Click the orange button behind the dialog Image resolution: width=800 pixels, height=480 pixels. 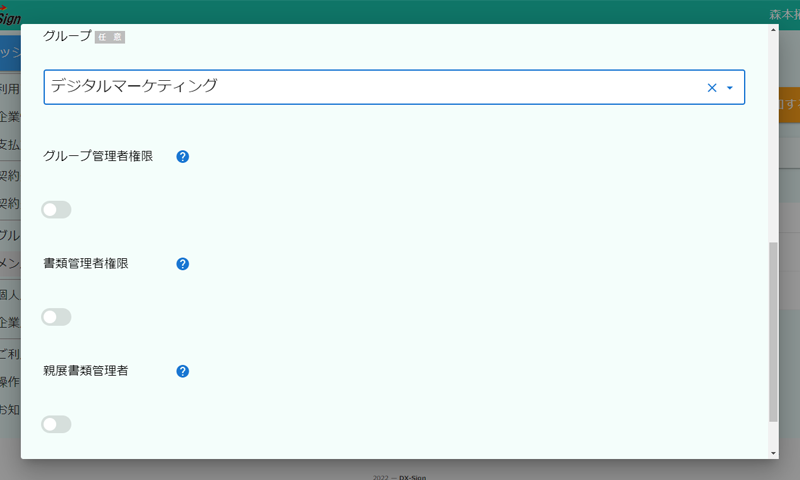pos(788,104)
